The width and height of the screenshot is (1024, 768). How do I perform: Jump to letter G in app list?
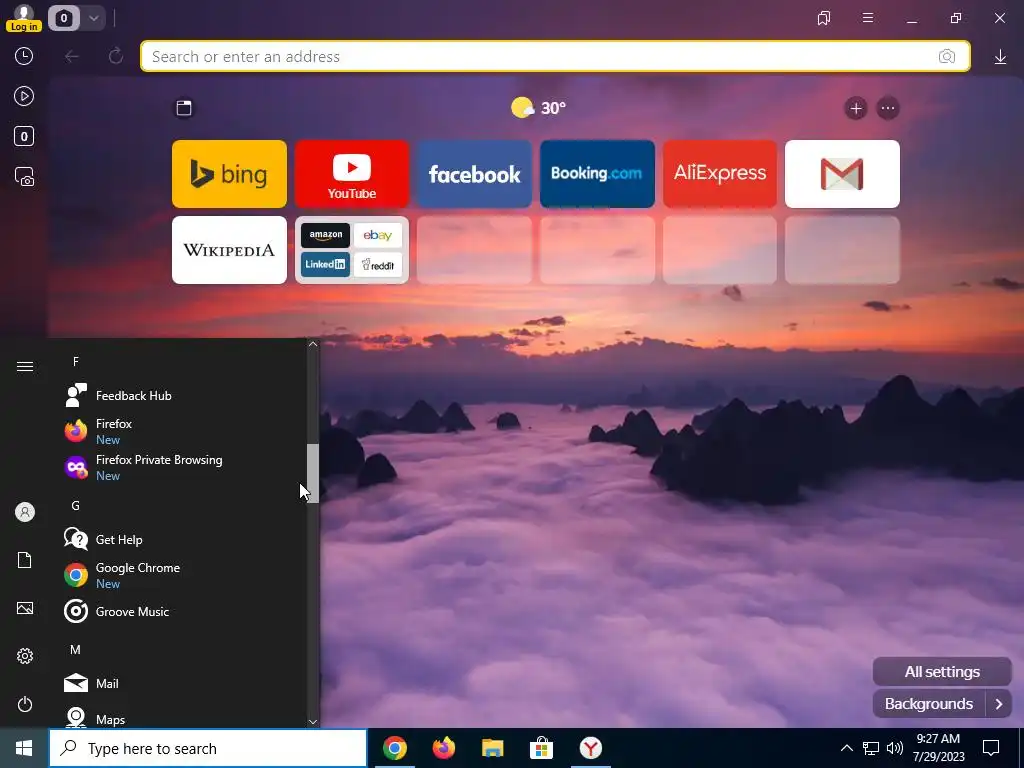(75, 505)
